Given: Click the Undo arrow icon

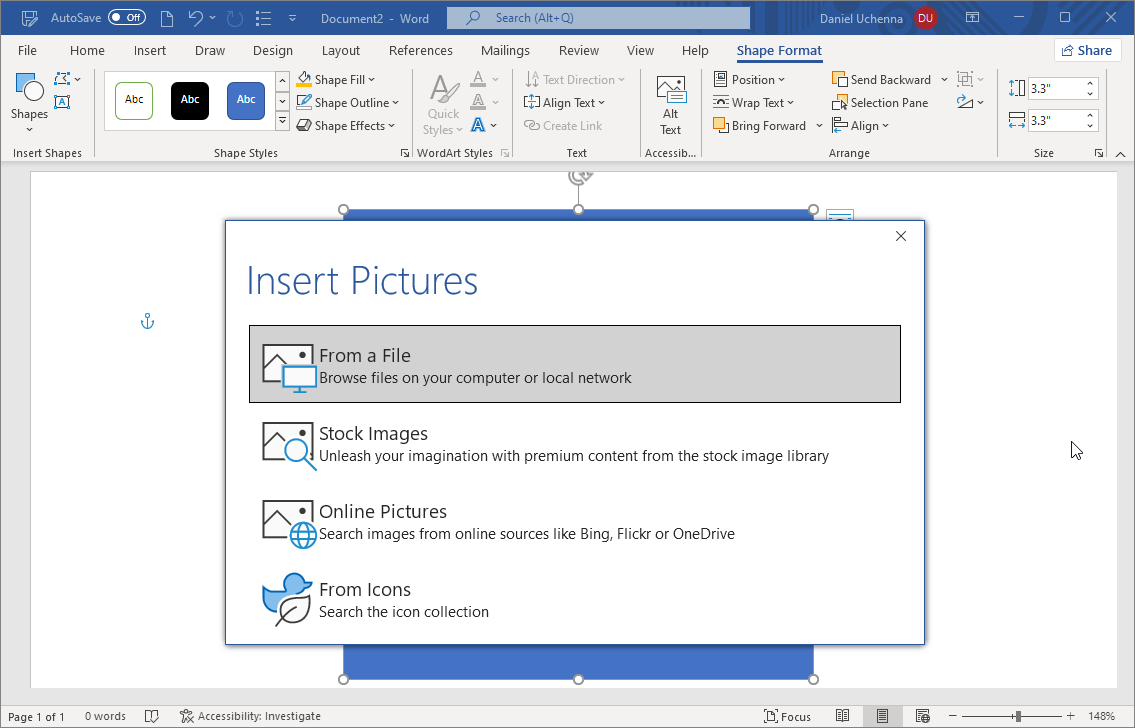Looking at the screenshot, I should 196,18.
